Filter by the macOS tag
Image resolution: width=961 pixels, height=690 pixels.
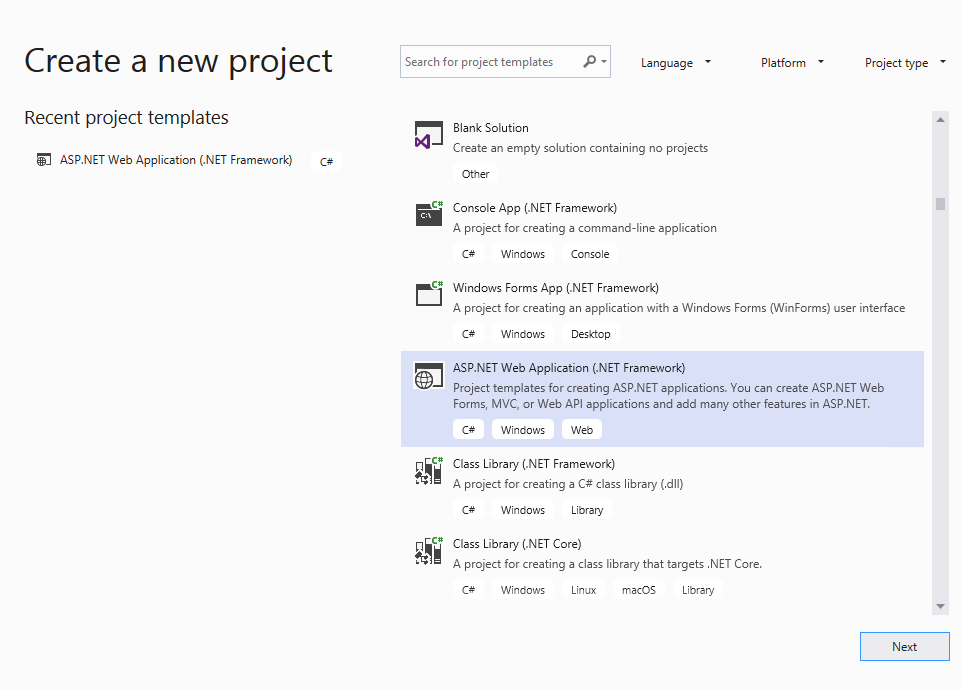pyautogui.click(x=638, y=589)
